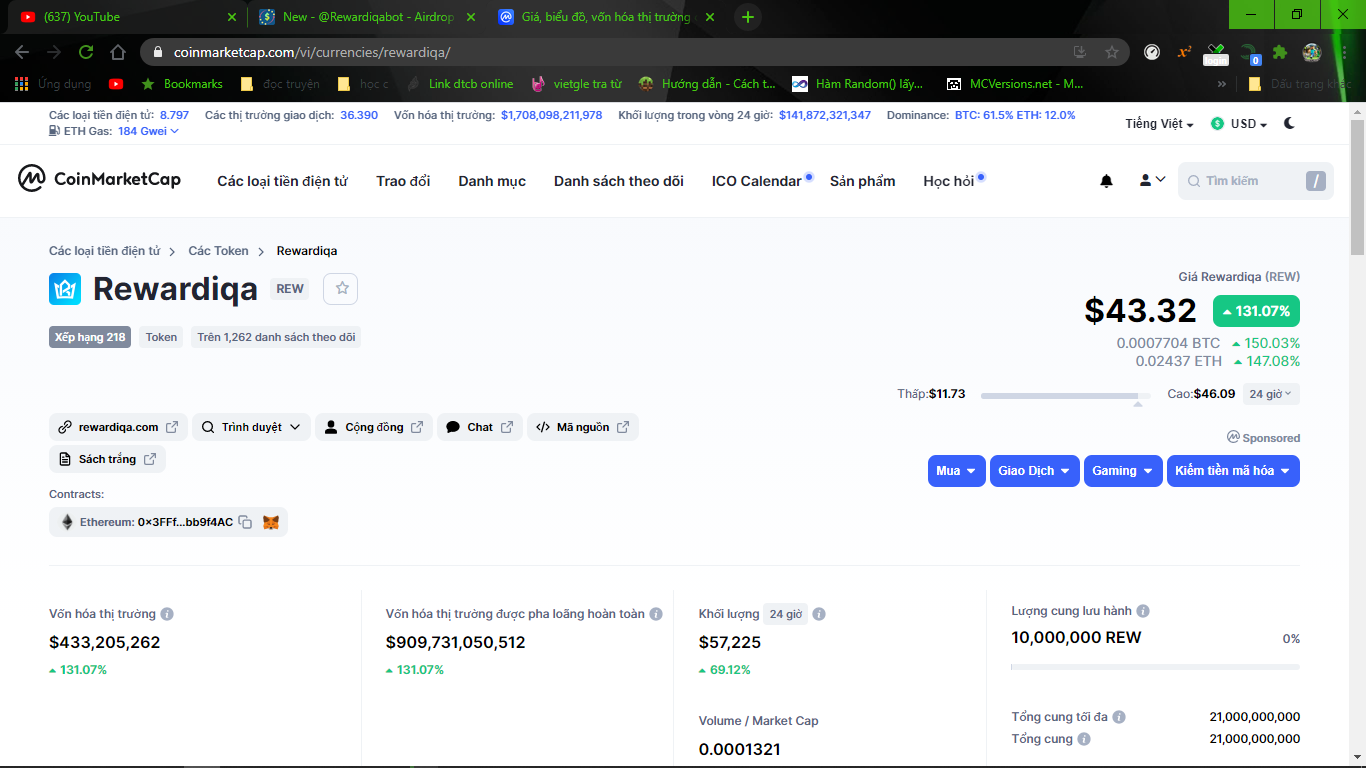This screenshot has height=768, width=1366.
Task: Open the Kiếm tiền mã hóa dropdown
Action: pos(1233,471)
